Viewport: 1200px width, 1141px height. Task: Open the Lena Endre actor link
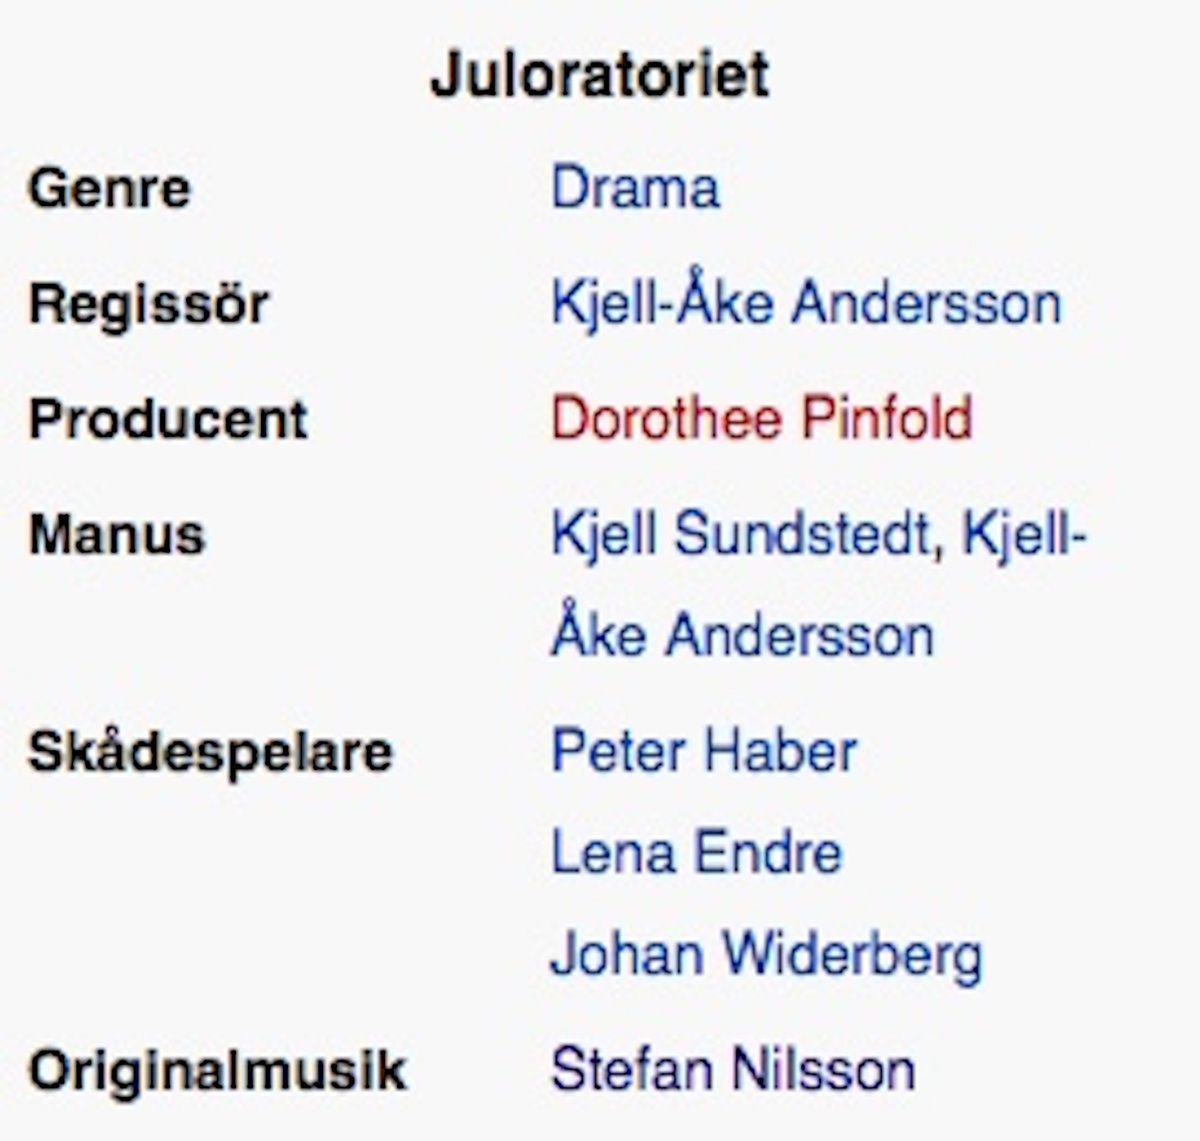coord(696,852)
